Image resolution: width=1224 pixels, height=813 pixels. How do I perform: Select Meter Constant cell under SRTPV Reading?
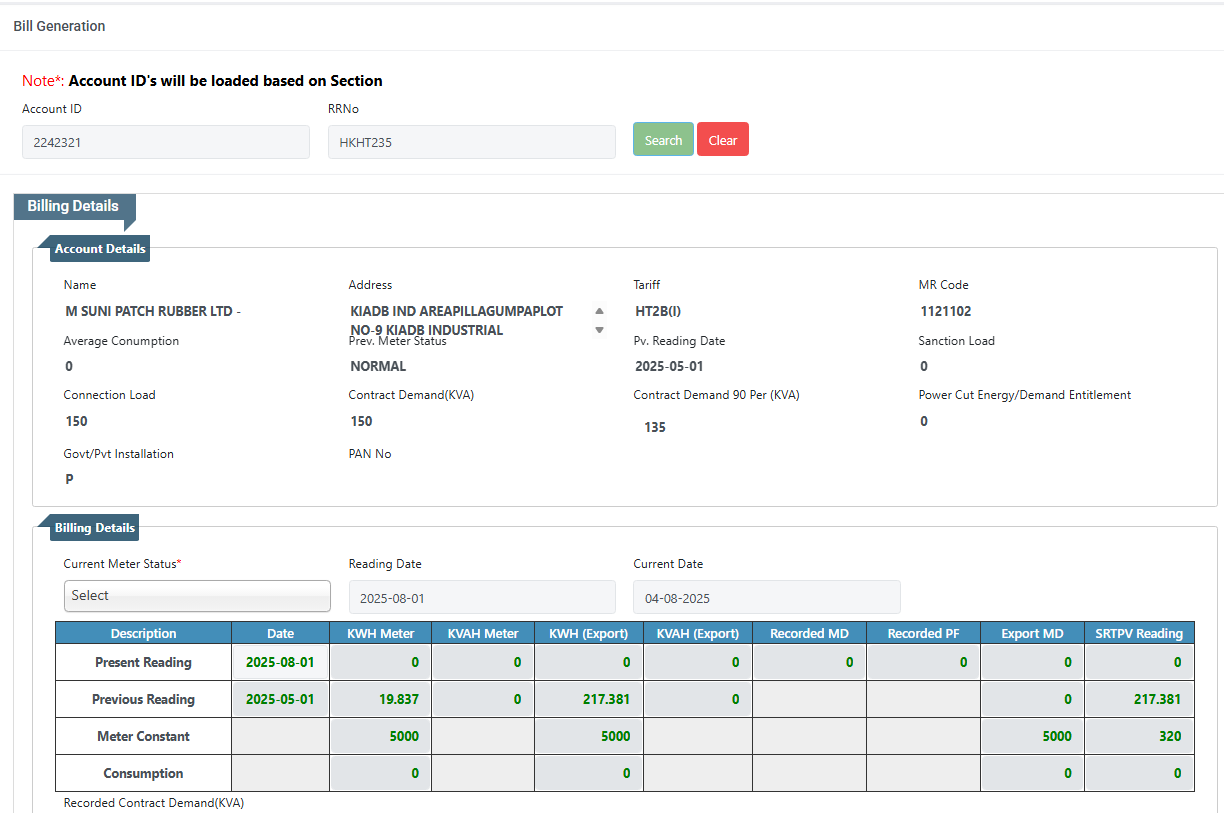tap(1139, 736)
